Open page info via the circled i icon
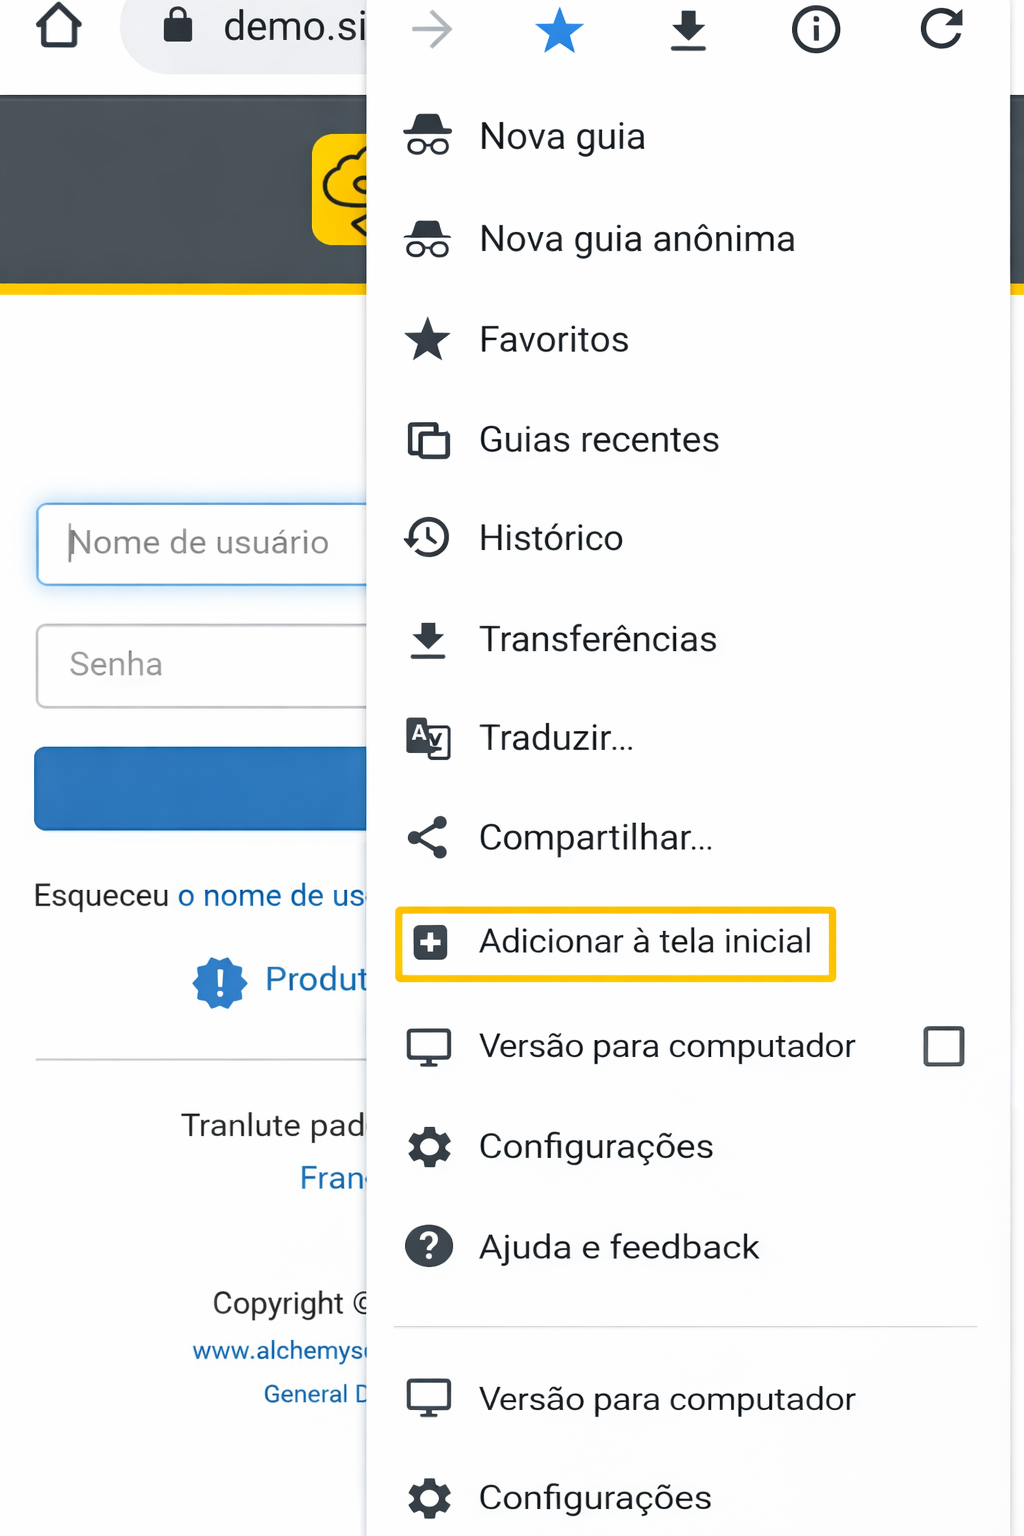The width and height of the screenshot is (1024, 1536). [x=816, y=30]
